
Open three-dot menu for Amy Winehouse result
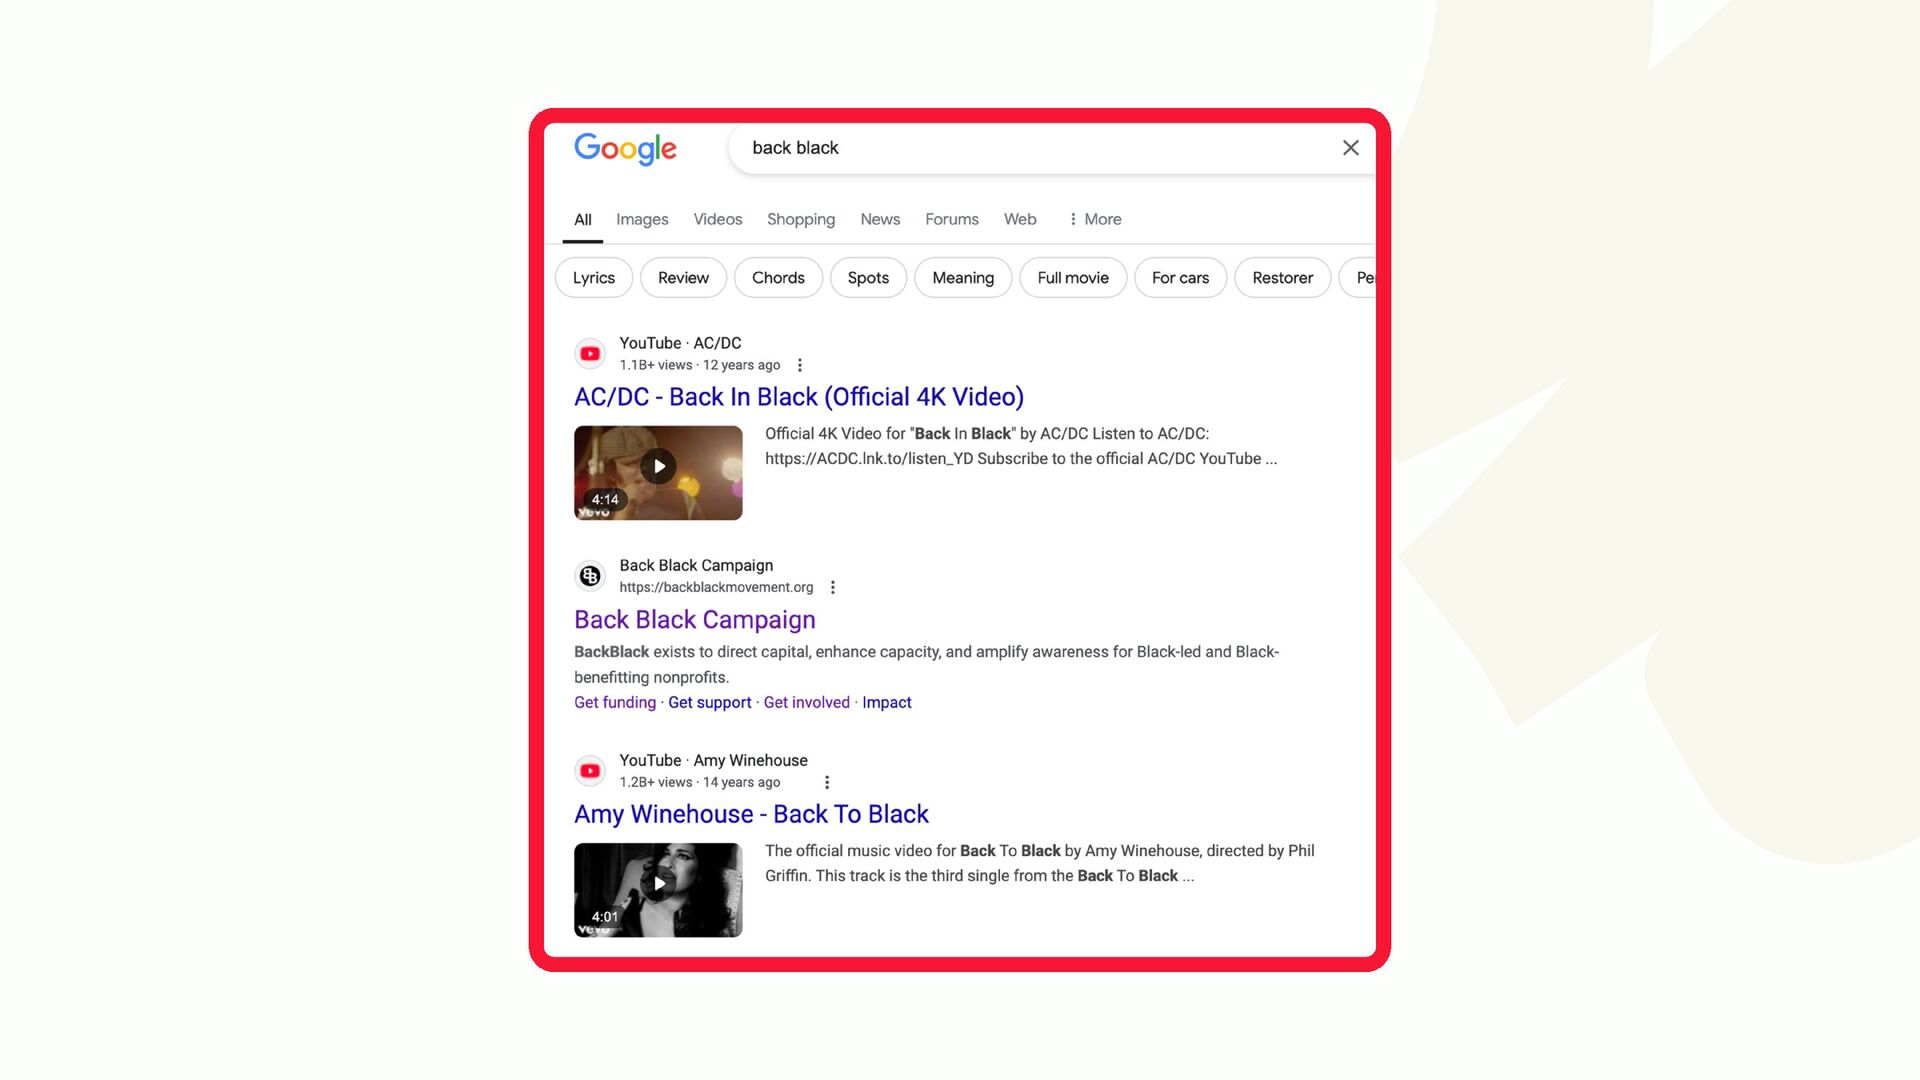(826, 783)
